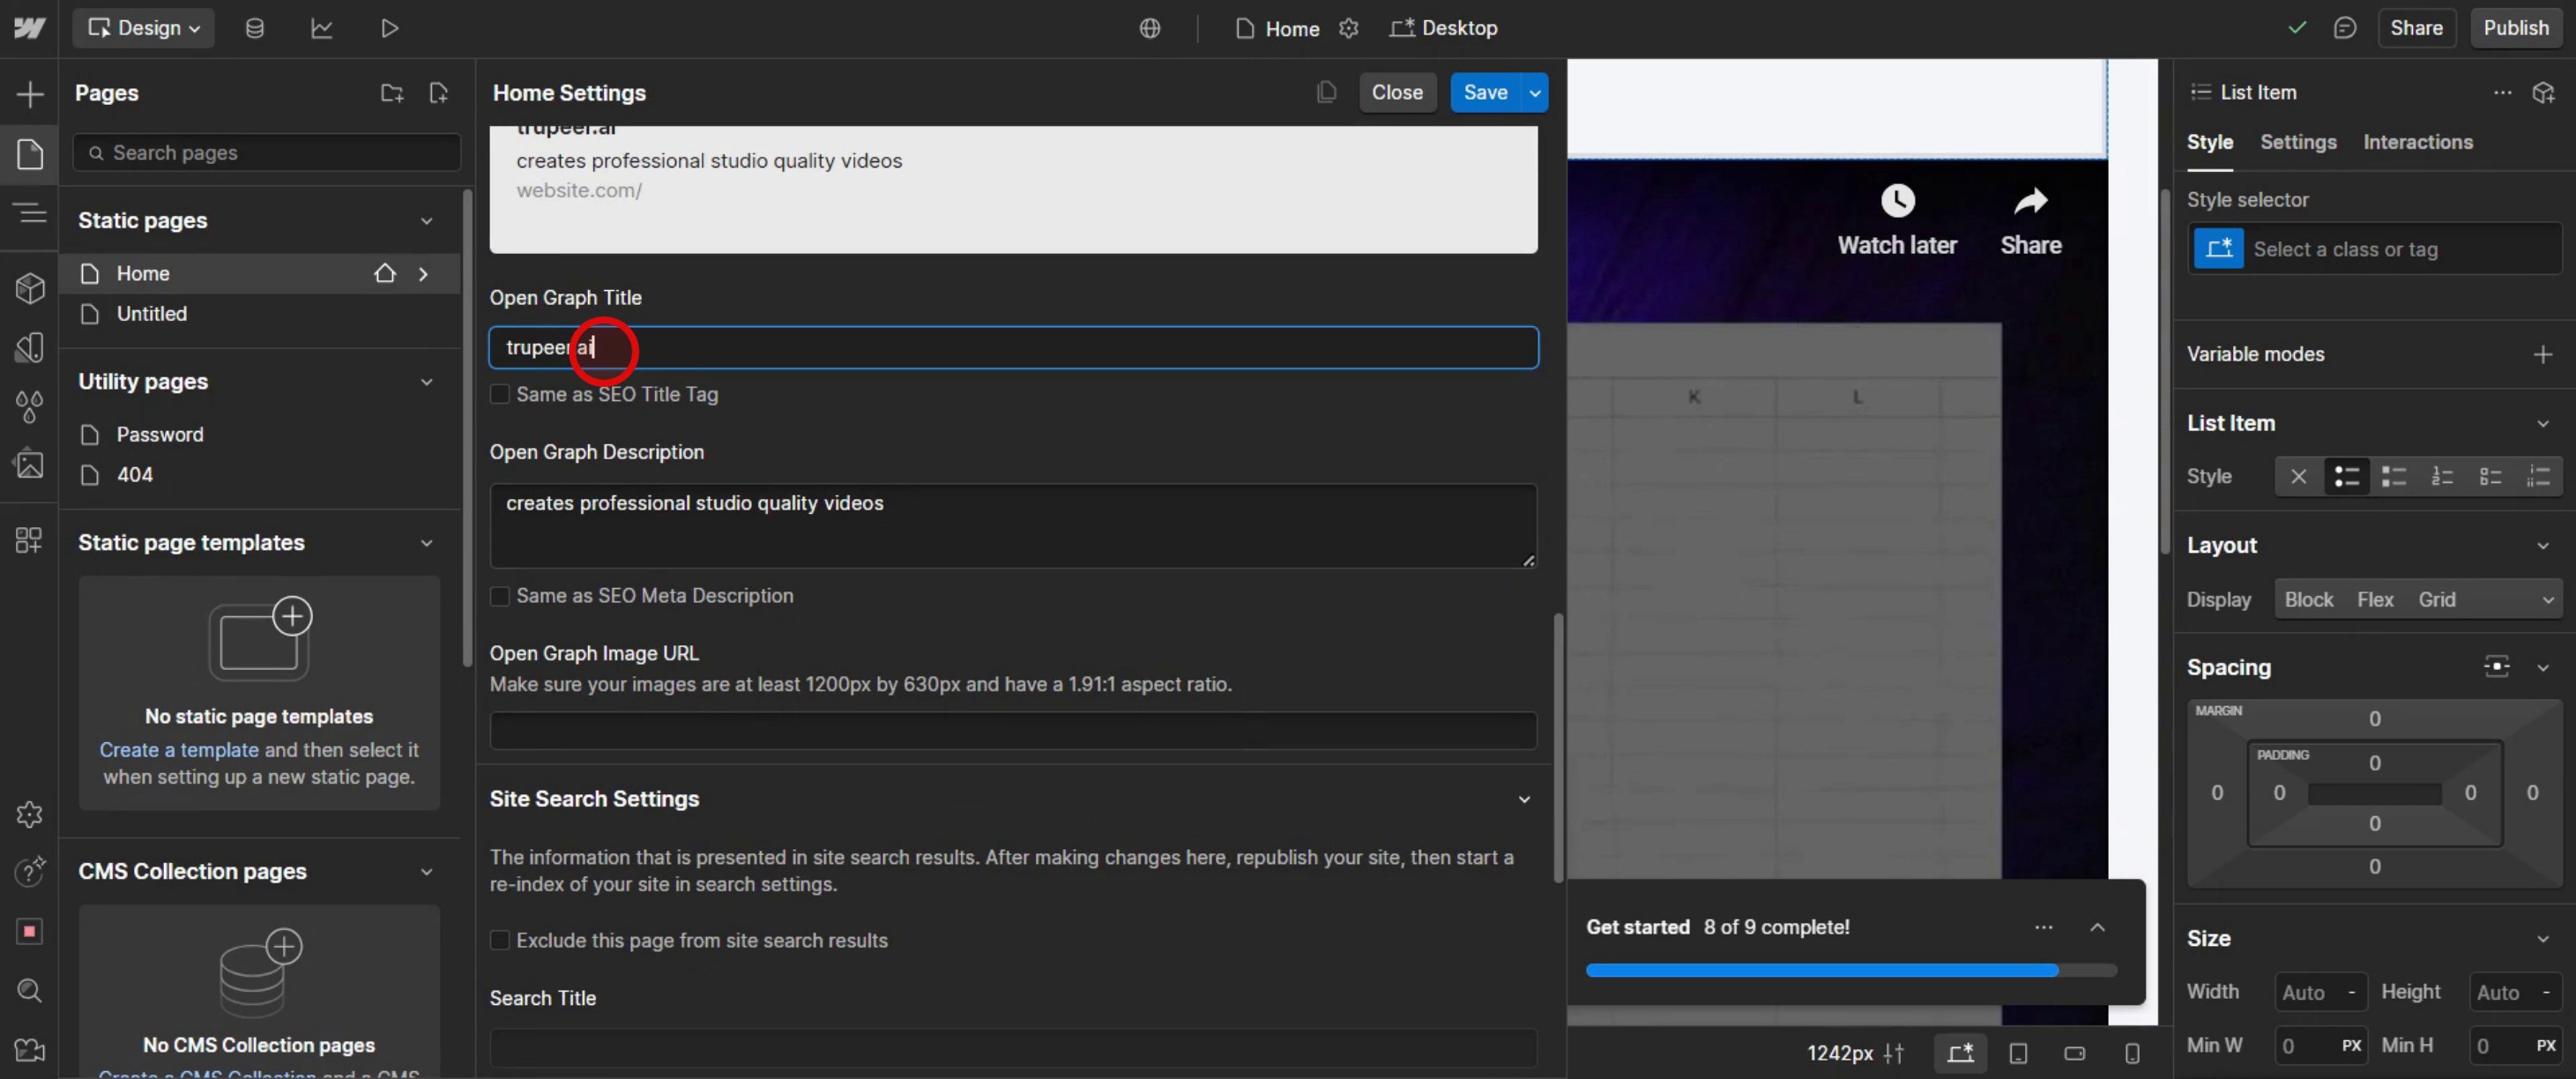Click the create new page folder icon
Image resolution: width=2576 pixels, height=1079 pixels.
[391, 93]
